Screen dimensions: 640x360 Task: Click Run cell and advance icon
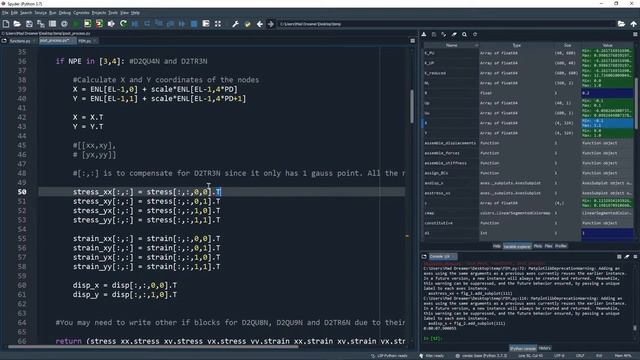(x=99, y=24)
